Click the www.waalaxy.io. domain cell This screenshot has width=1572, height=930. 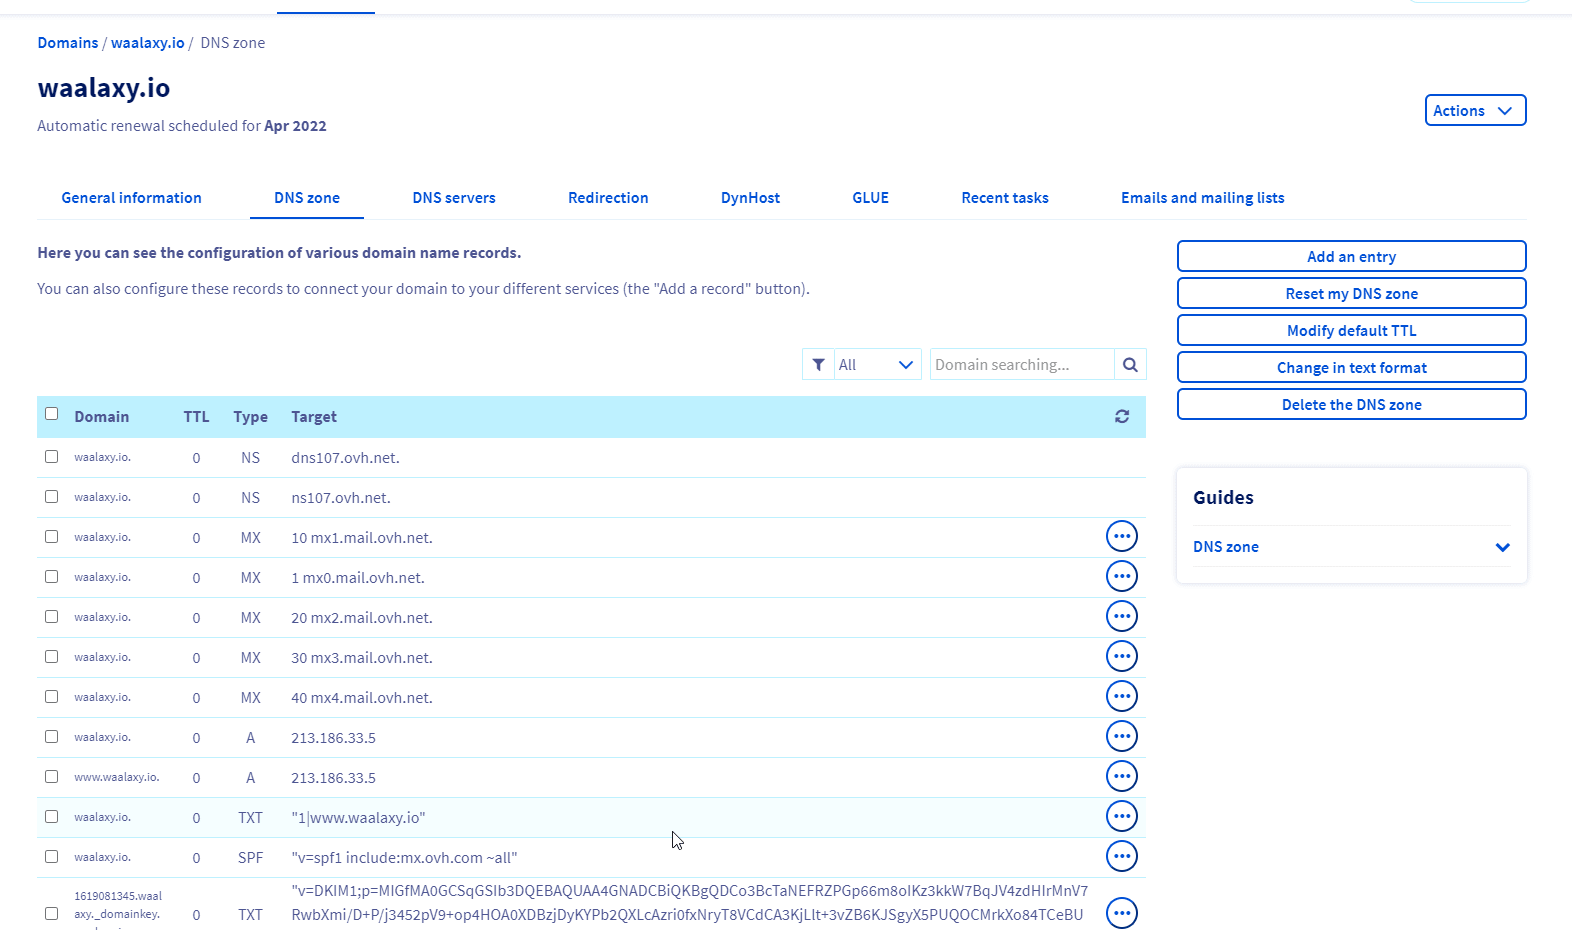[117, 777]
